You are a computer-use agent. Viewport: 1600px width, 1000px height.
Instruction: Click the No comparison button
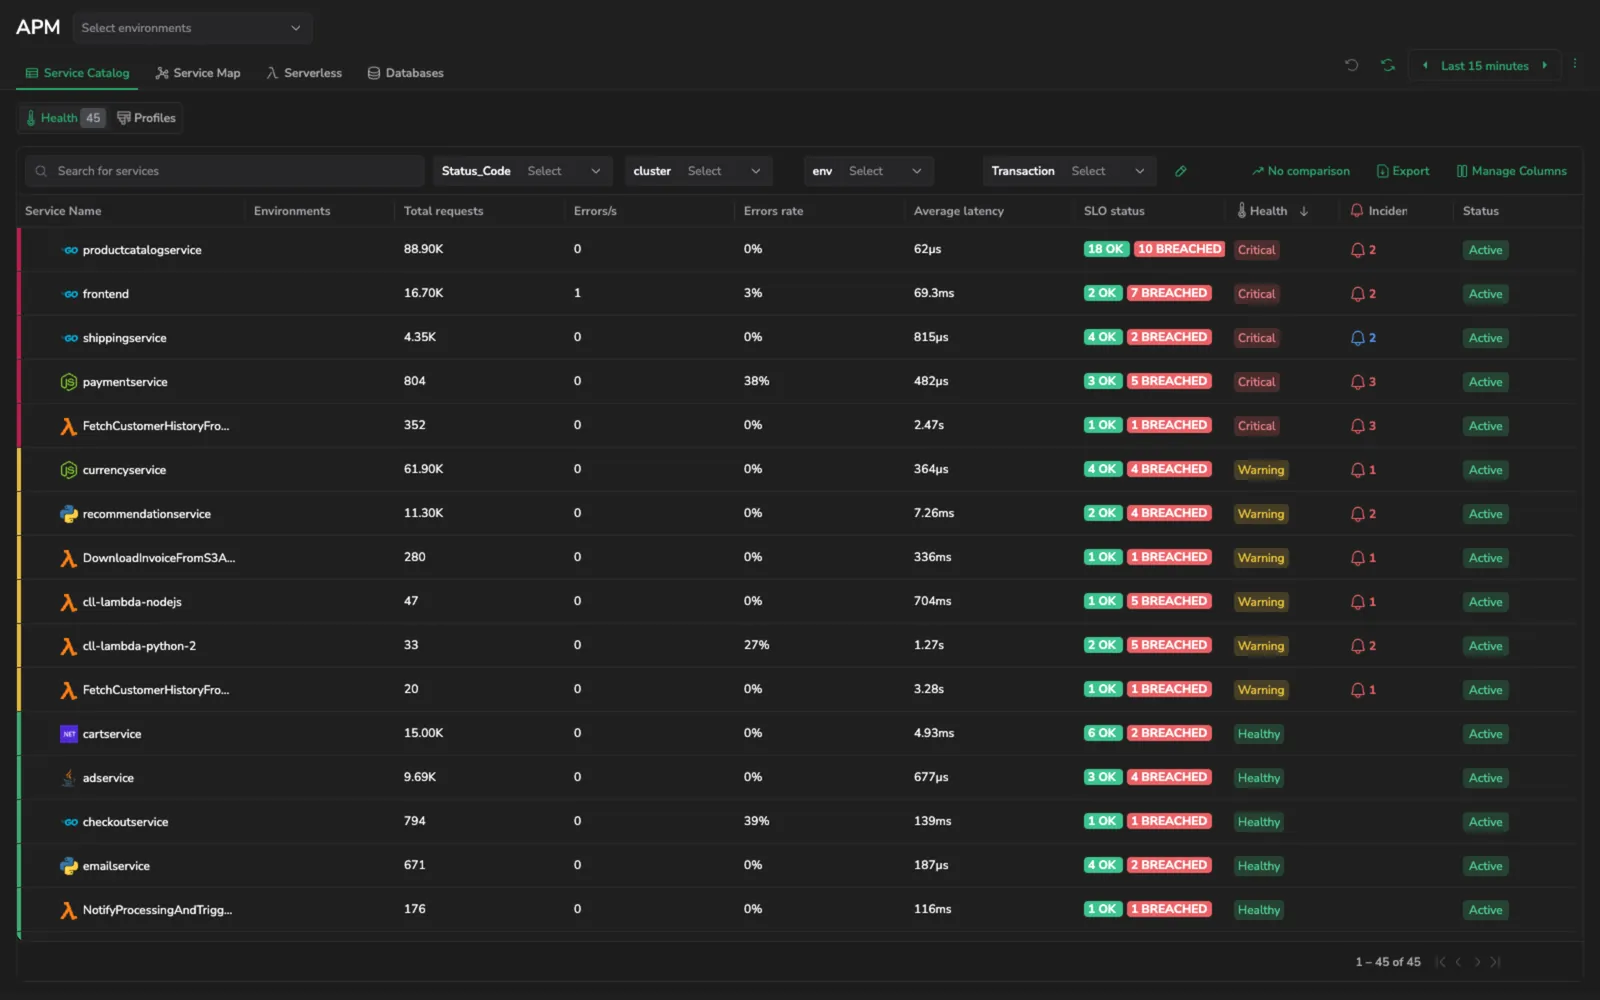click(x=1301, y=171)
